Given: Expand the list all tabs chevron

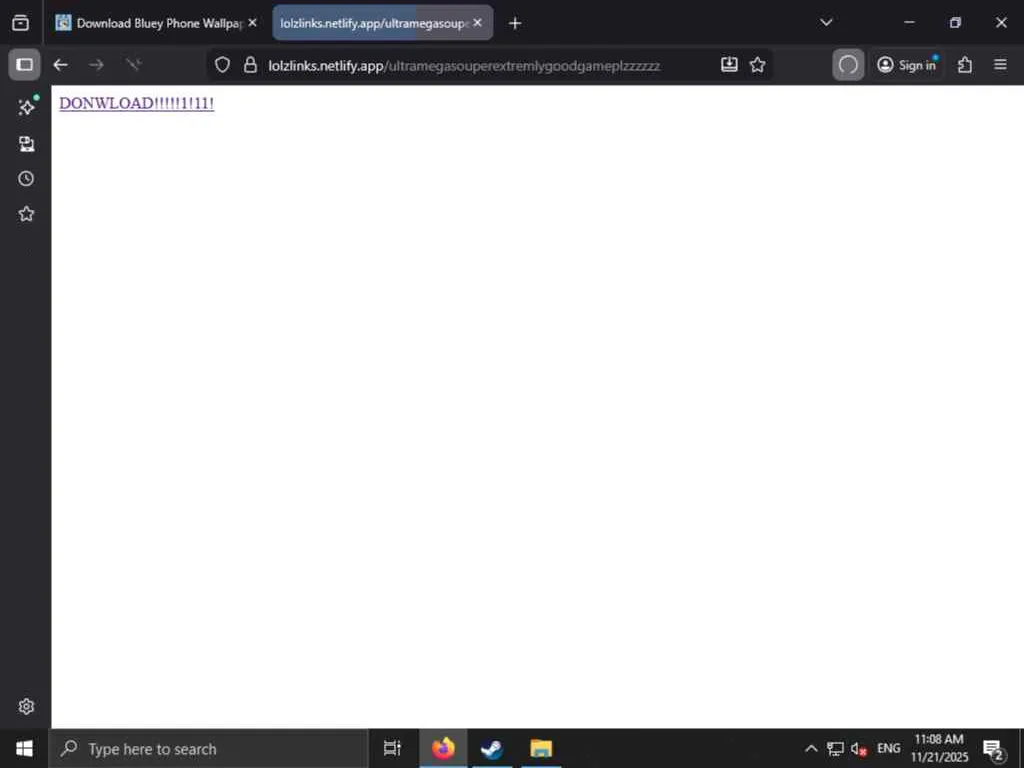Looking at the screenshot, I should coord(826,23).
